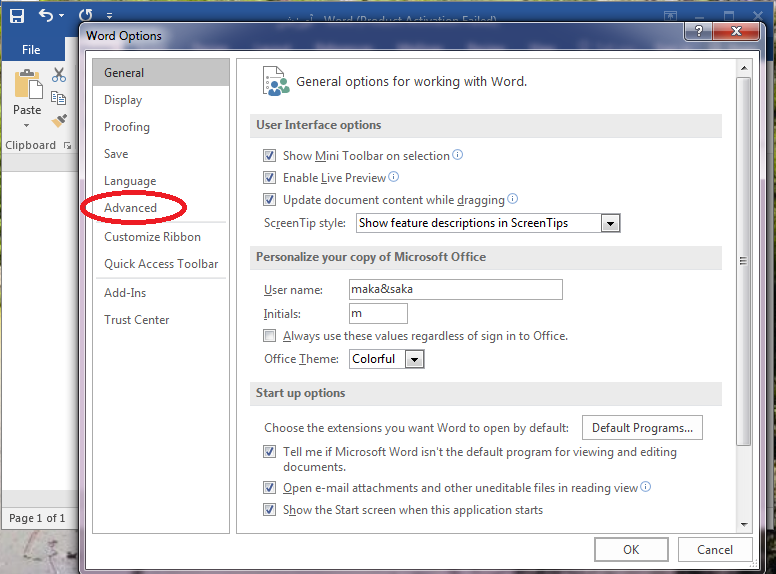Expand the Paste options arrow
Viewport: 776px width, 574px height.
coord(27,126)
